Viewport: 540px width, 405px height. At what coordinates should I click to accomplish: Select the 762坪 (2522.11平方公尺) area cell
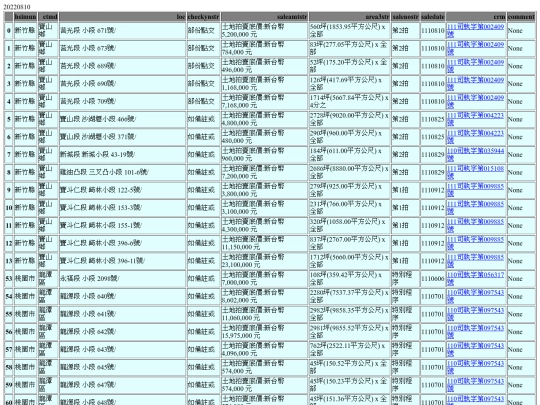point(349,350)
